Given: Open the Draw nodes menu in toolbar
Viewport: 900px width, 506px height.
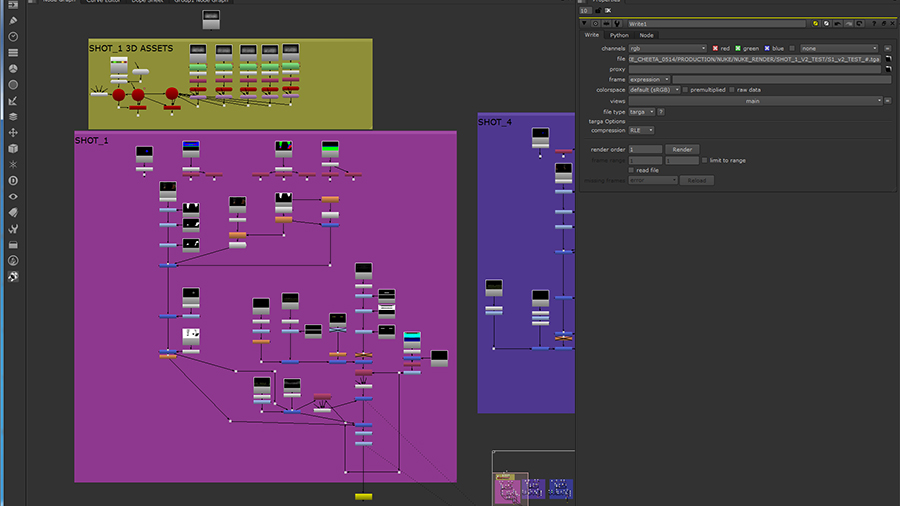Looking at the screenshot, I should tap(14, 20).
